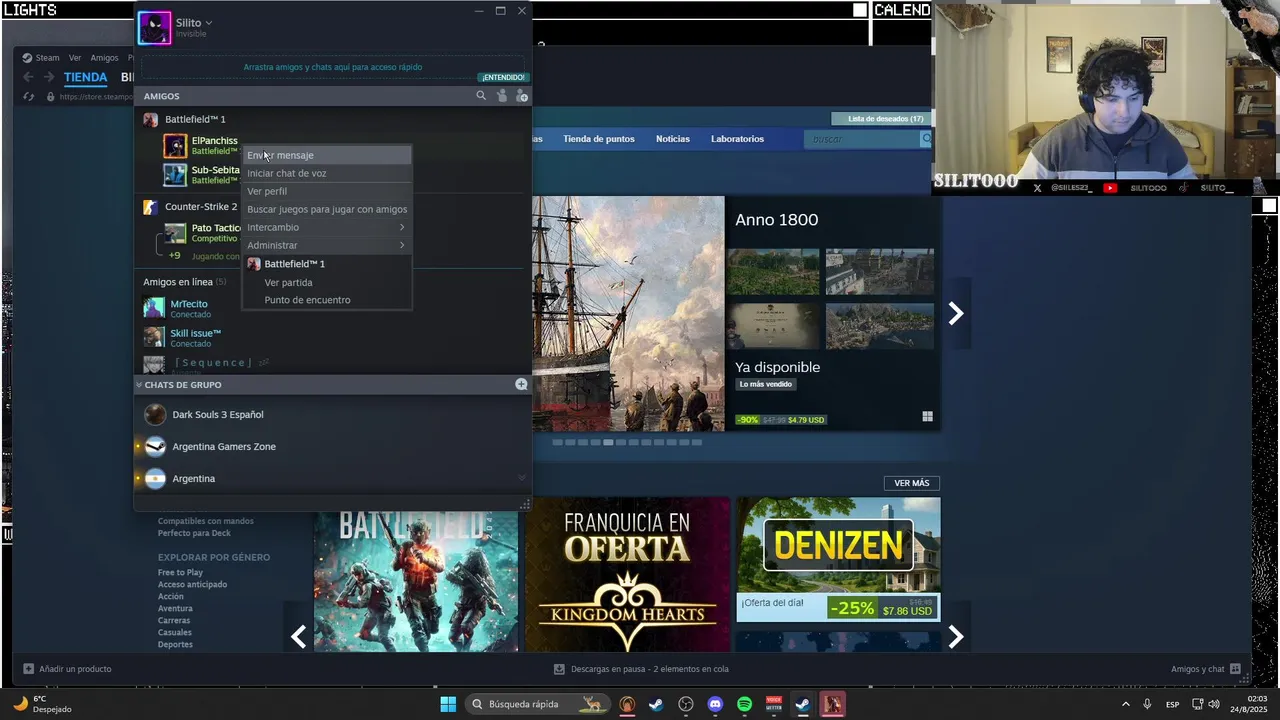Click Descargas en pausa status text
The width and height of the screenshot is (1280, 720).
(x=649, y=669)
